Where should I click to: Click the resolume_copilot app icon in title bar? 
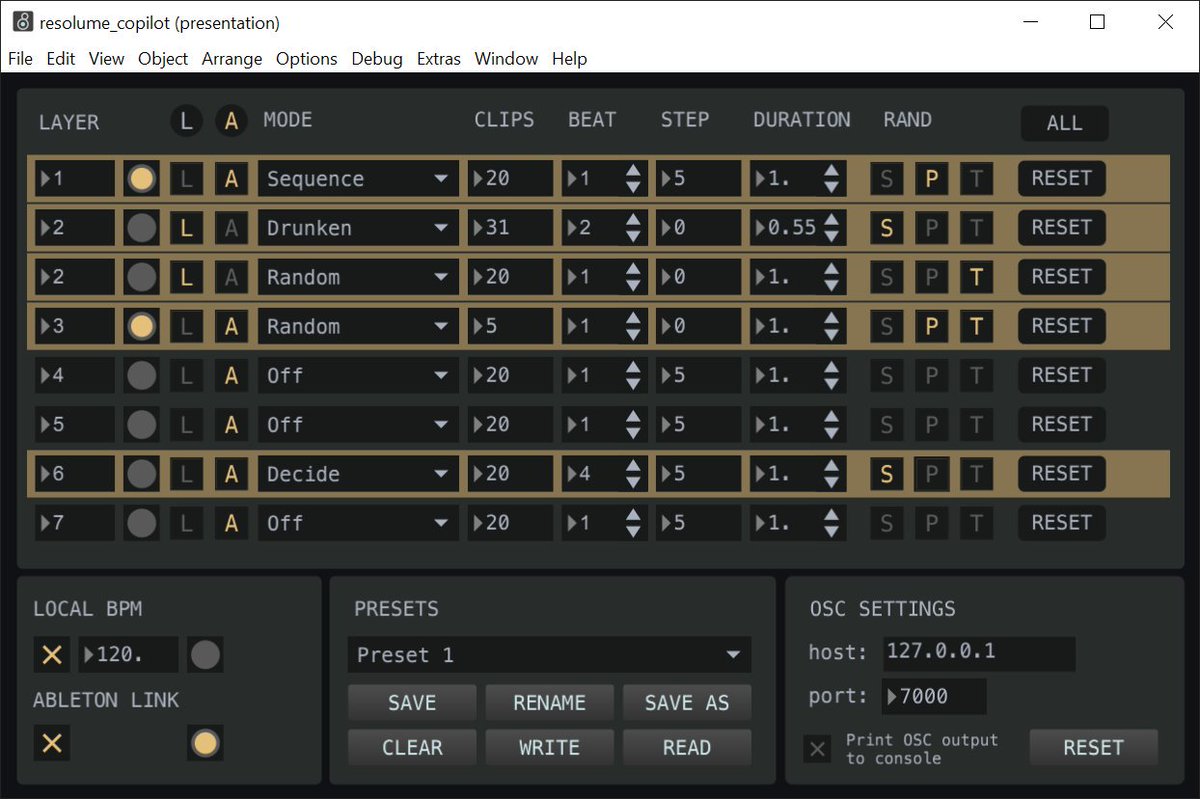(22, 22)
